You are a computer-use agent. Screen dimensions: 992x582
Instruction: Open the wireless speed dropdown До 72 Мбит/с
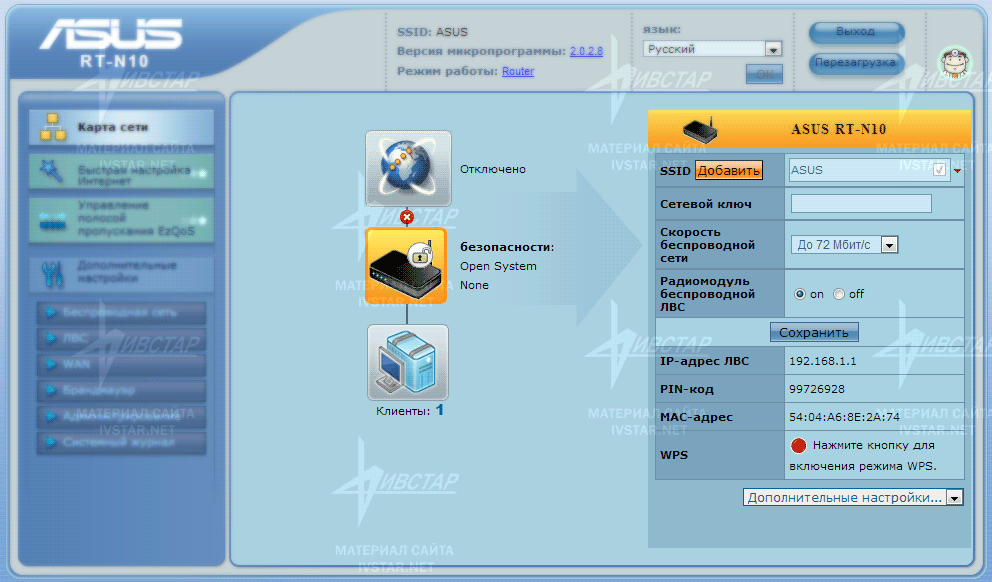click(845, 245)
